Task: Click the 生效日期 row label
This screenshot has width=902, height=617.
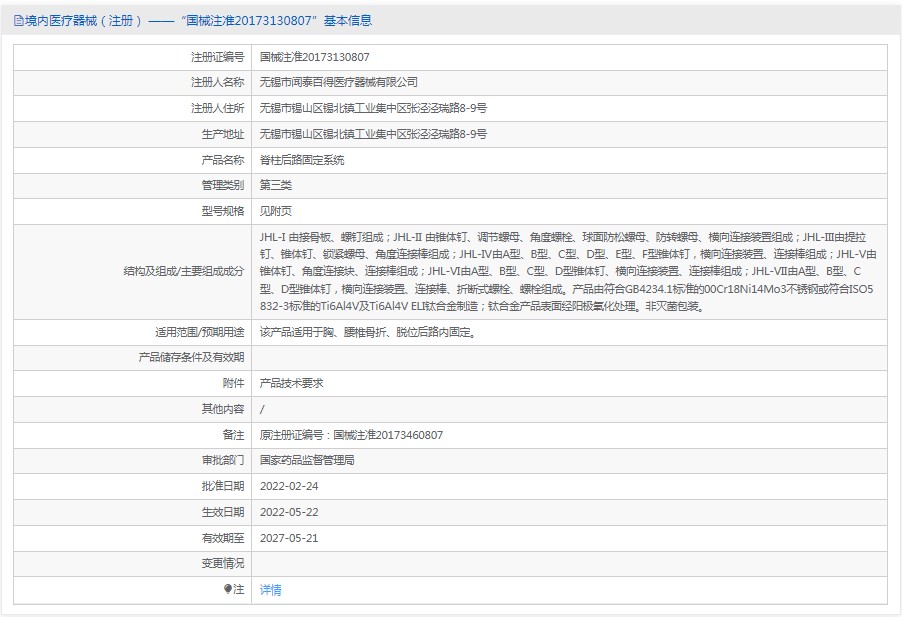Action: point(223,512)
